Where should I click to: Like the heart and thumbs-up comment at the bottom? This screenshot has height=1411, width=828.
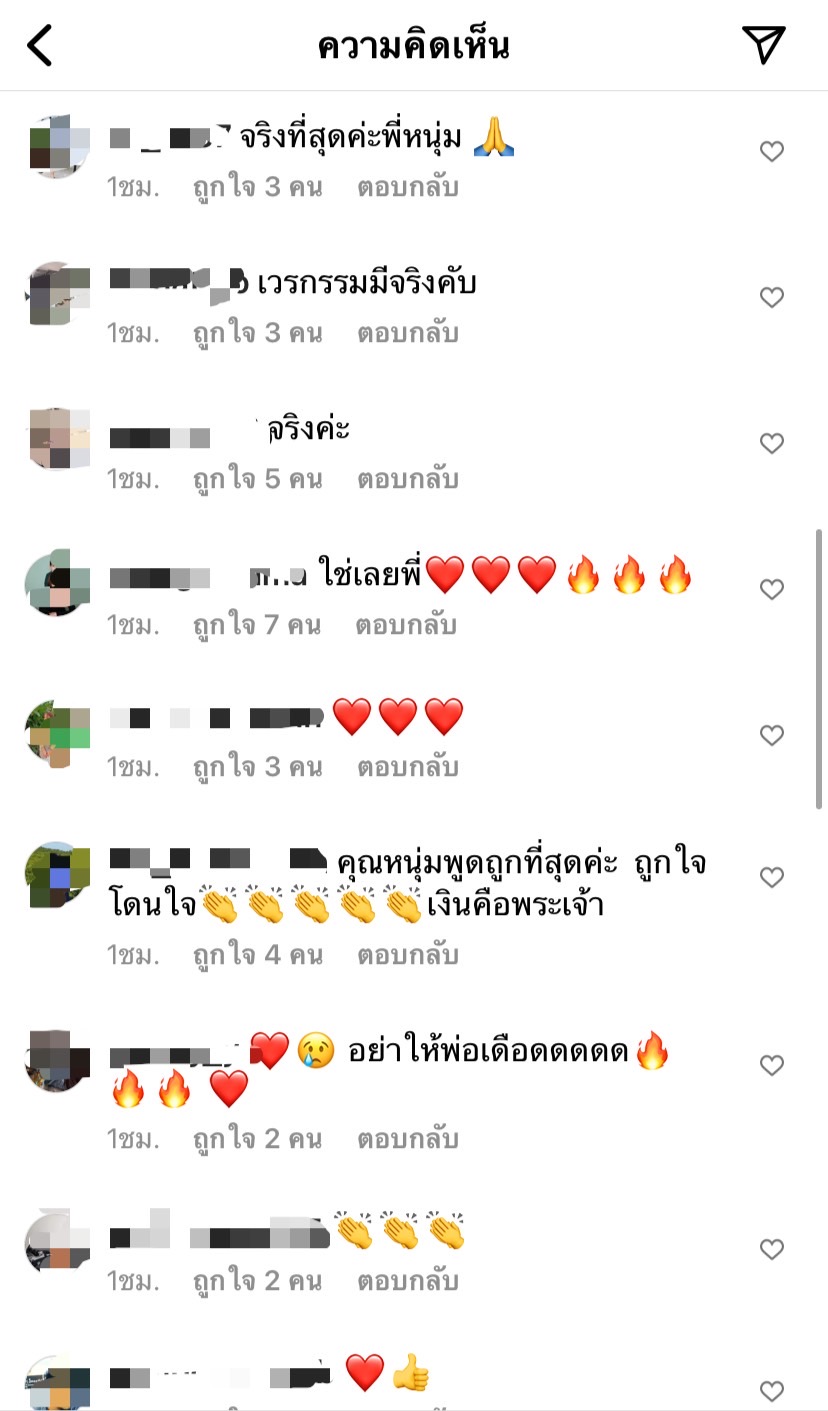pos(772,1392)
